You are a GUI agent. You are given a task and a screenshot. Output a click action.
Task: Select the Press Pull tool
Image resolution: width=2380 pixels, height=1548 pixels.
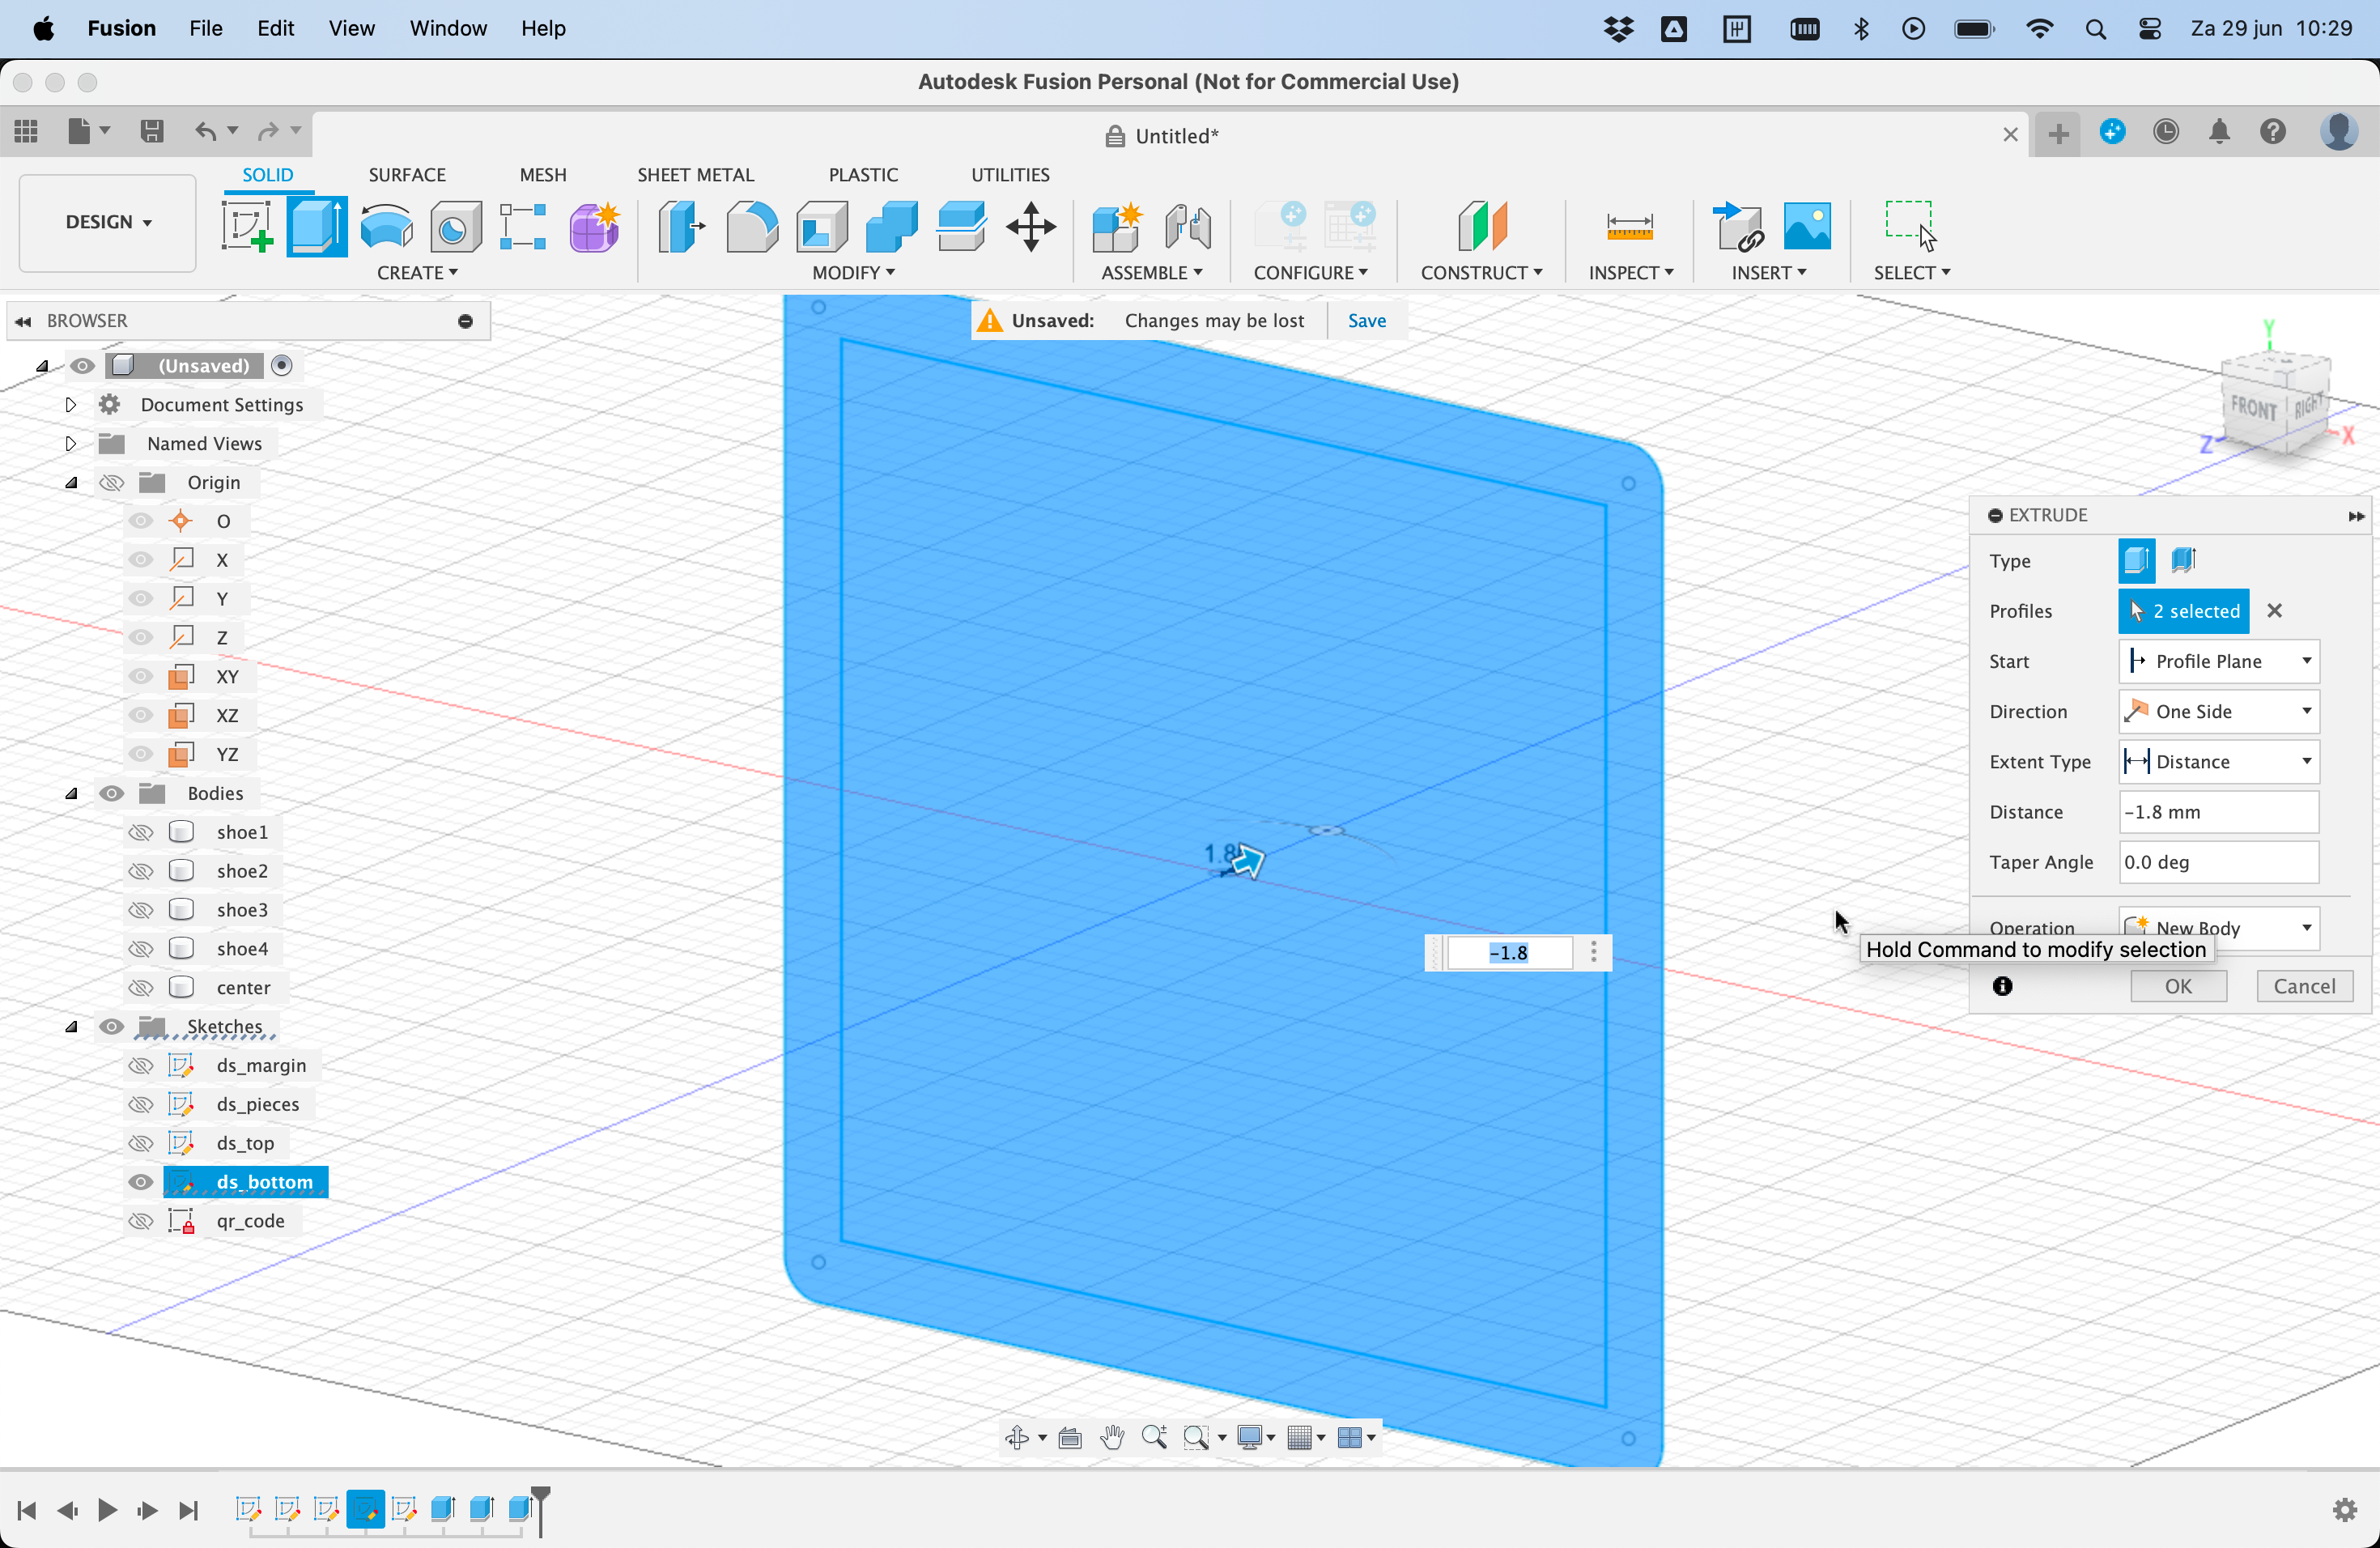coord(682,226)
